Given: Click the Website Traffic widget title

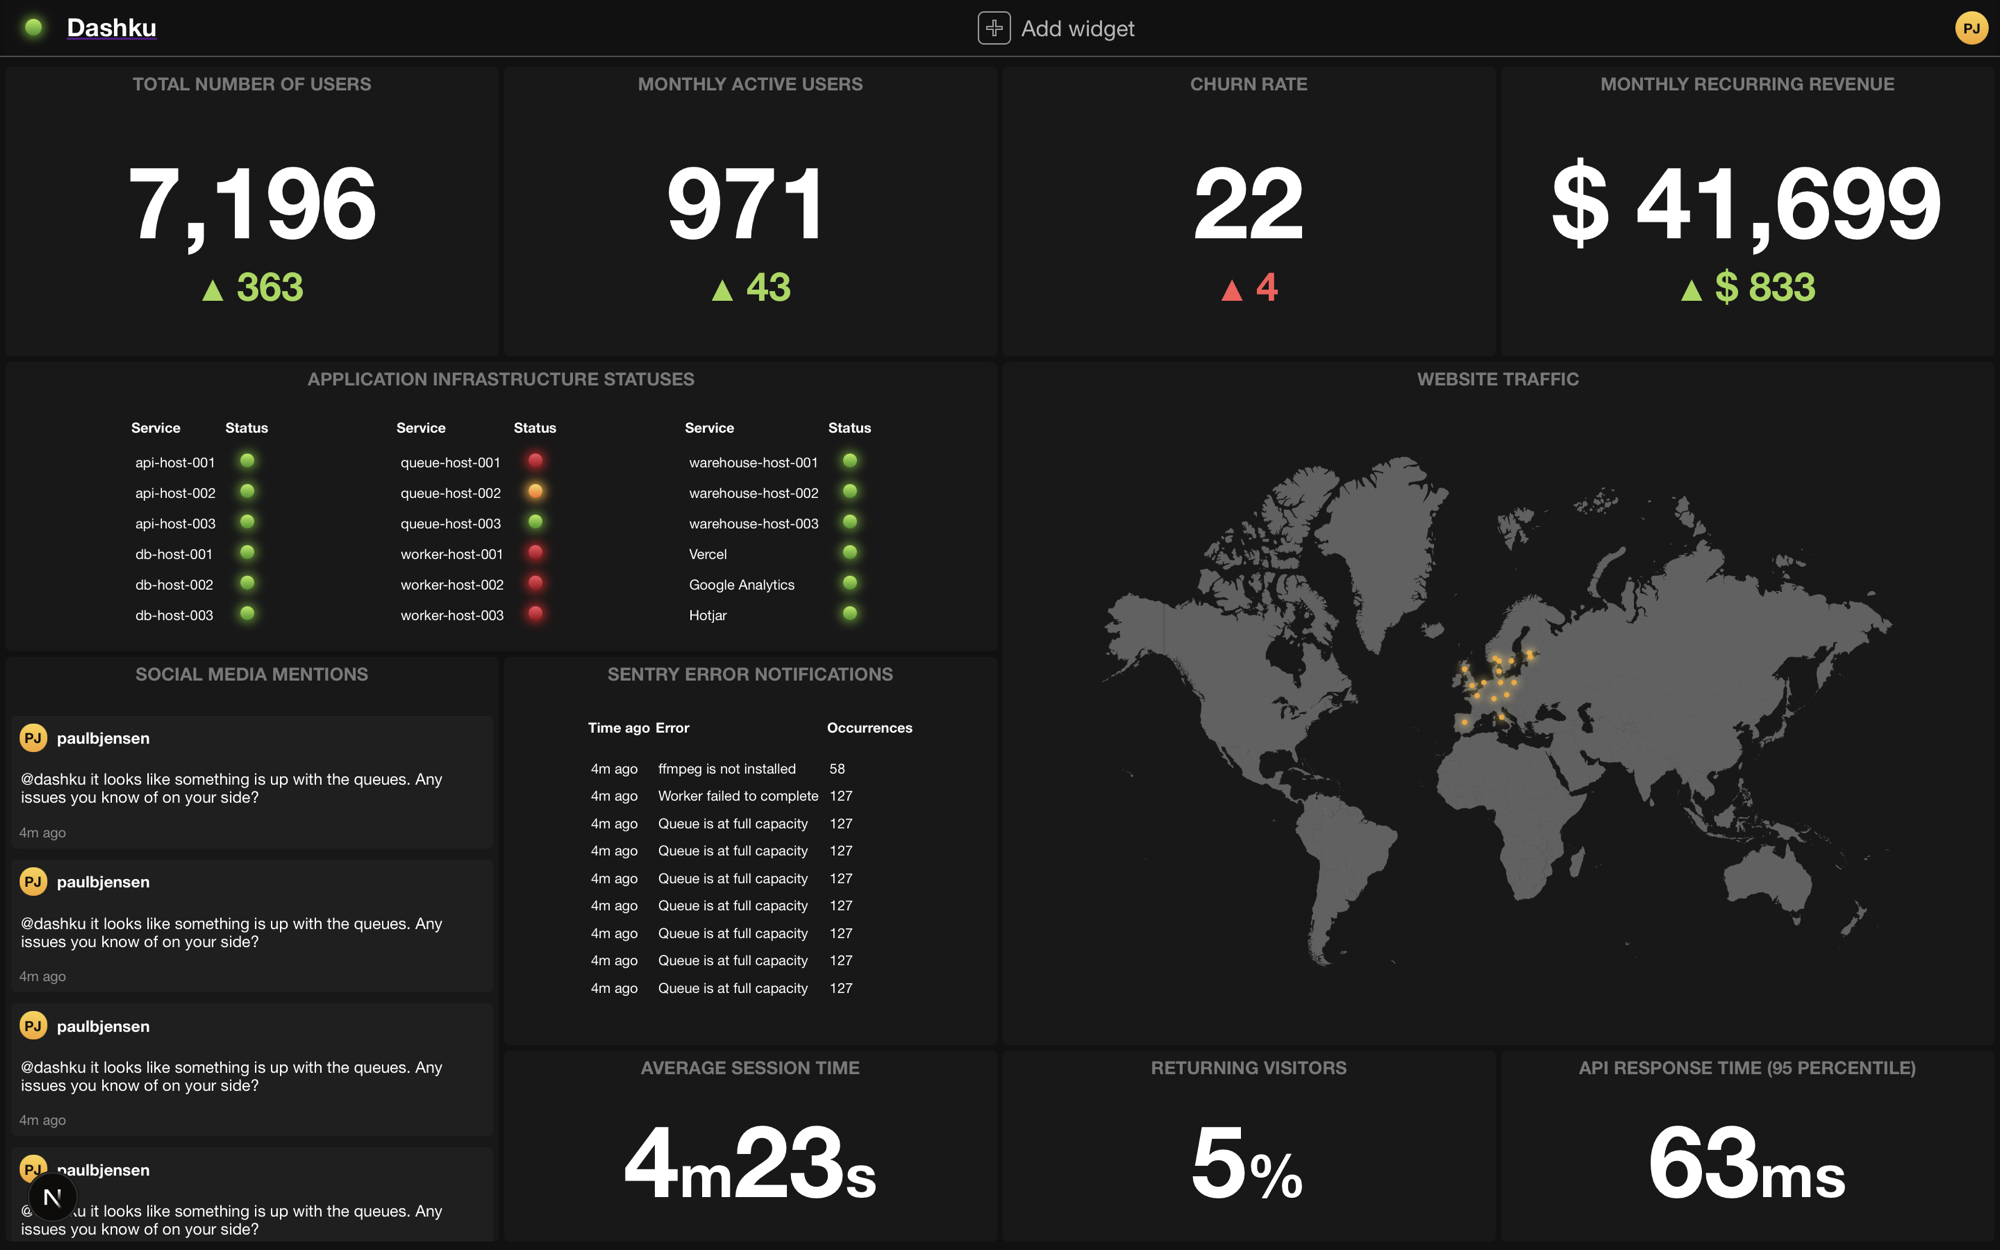Looking at the screenshot, I should coord(1497,379).
